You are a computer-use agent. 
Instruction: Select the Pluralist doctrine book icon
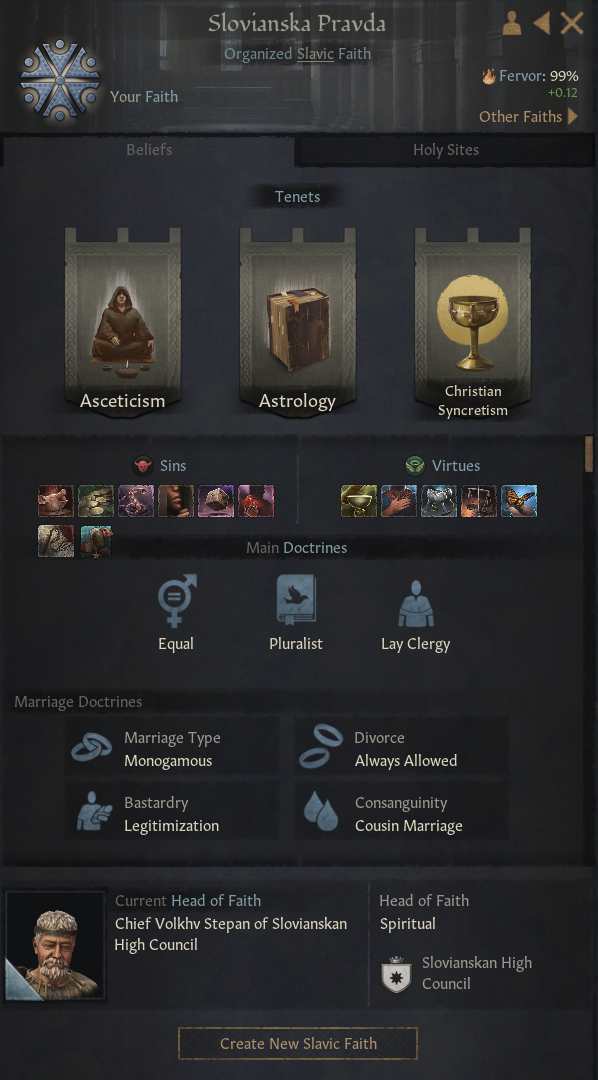(296, 601)
